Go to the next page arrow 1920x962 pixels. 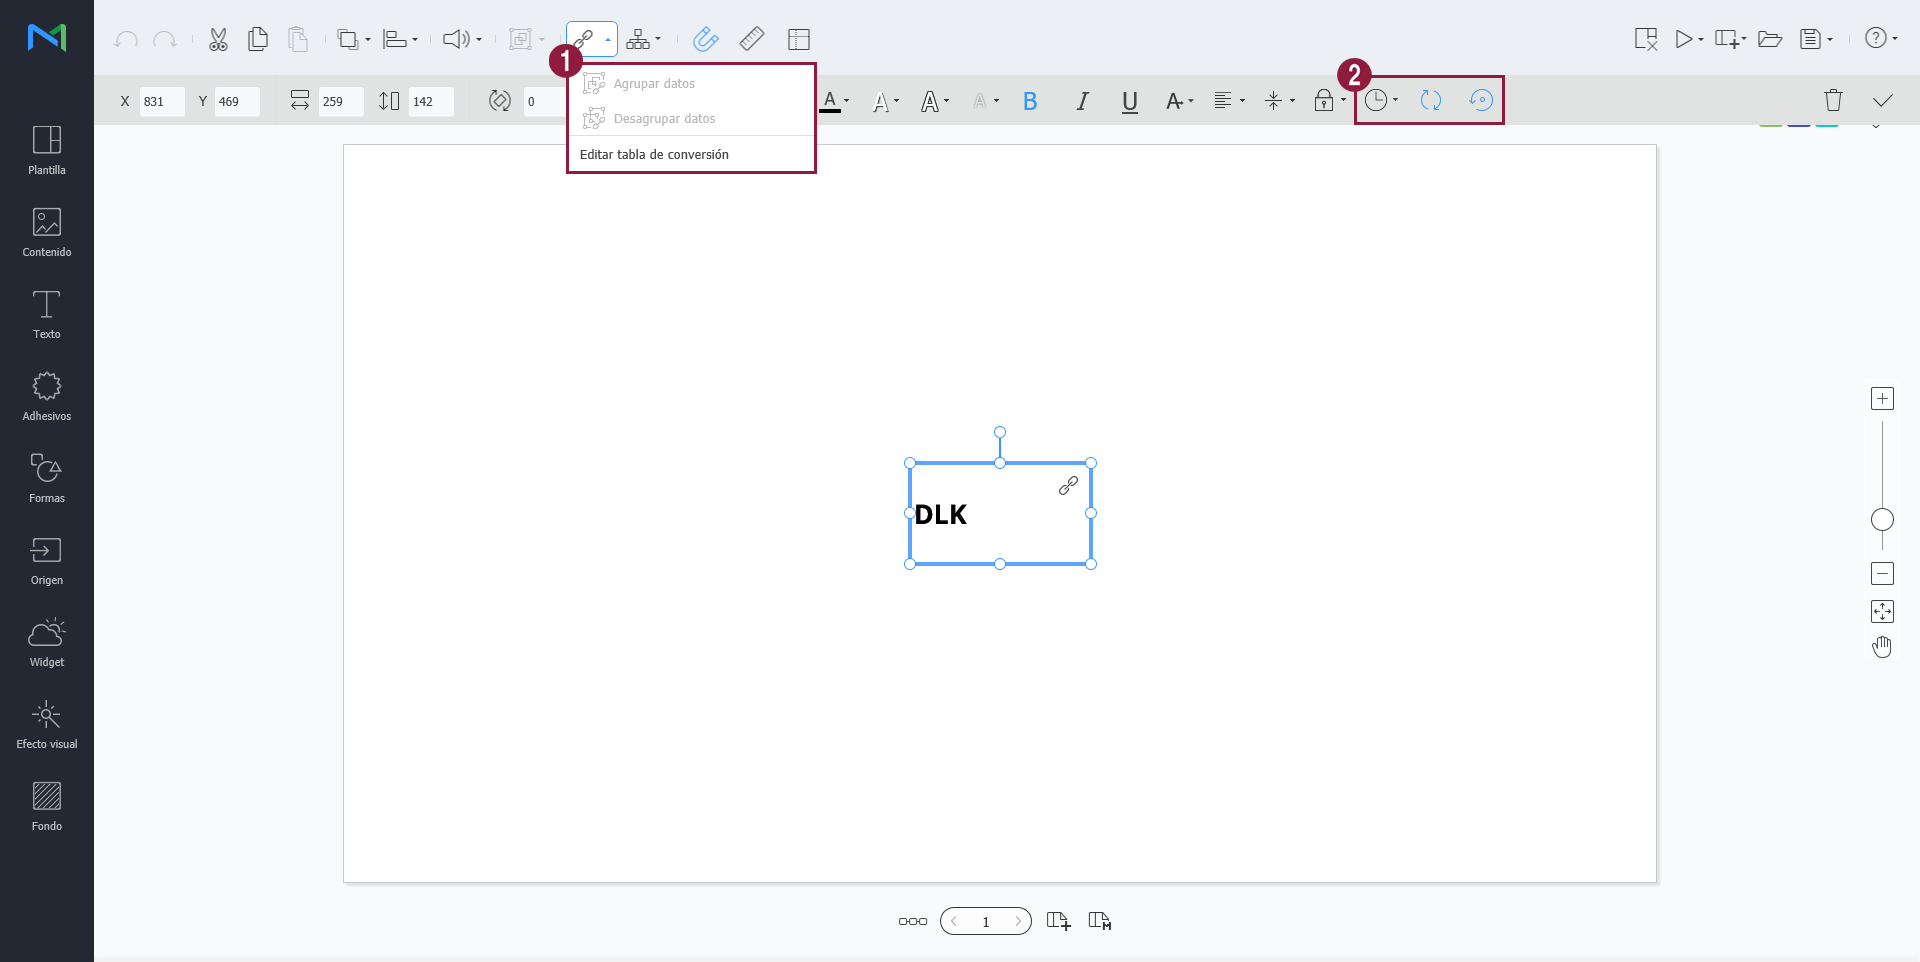pyautogui.click(x=1017, y=921)
